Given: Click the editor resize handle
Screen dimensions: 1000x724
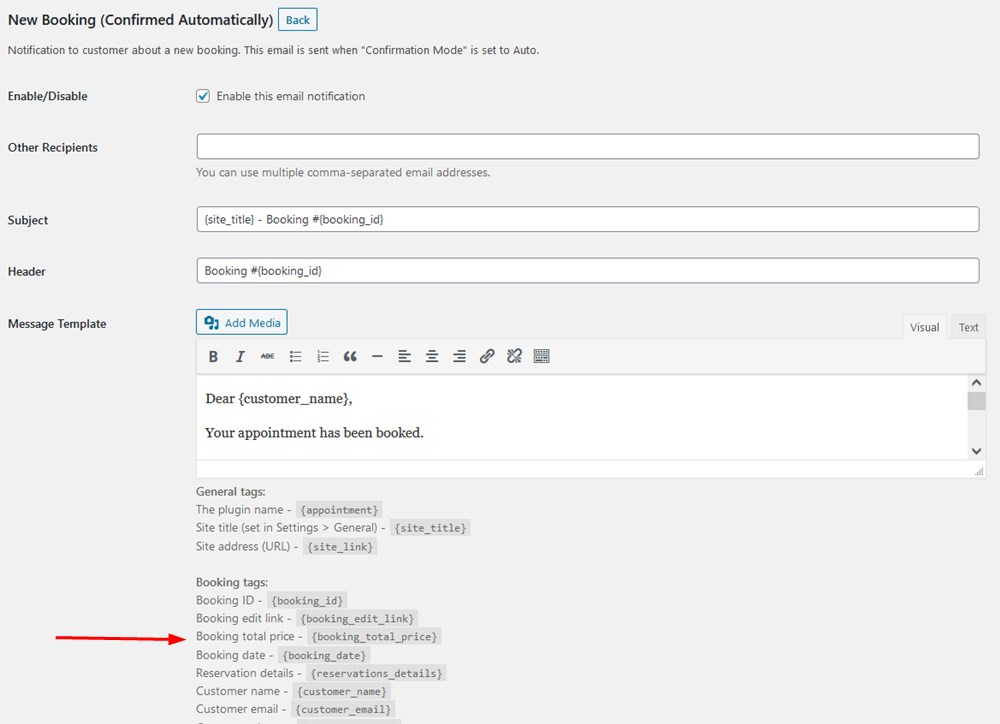Looking at the screenshot, I should click(x=979, y=471).
